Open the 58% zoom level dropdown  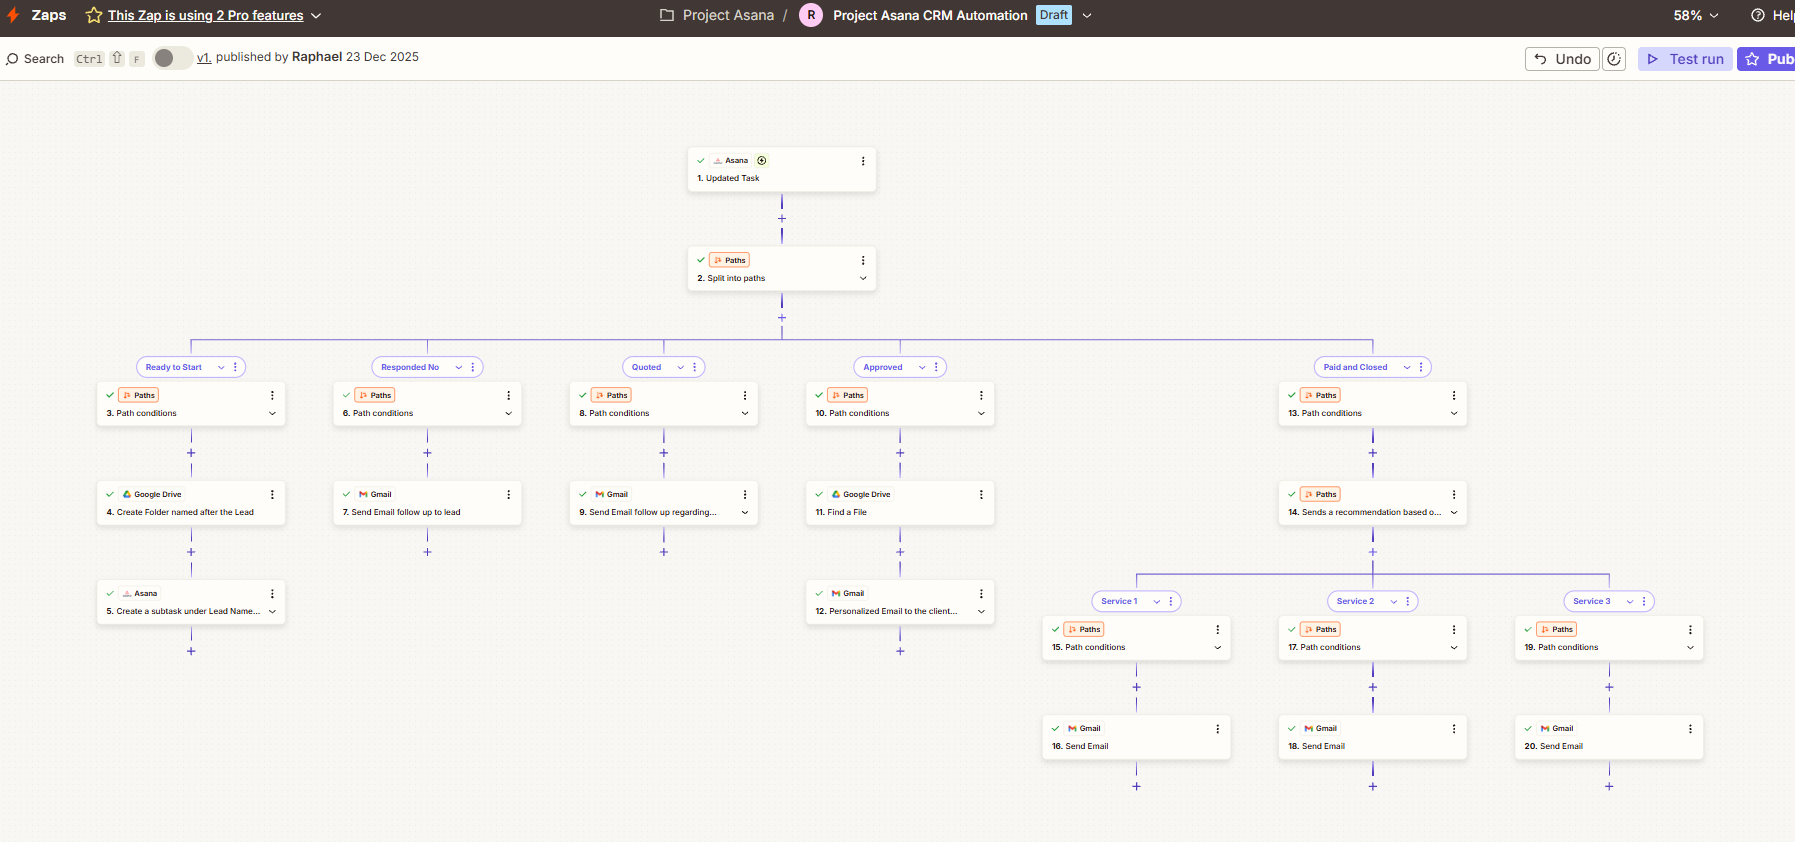click(x=1696, y=15)
